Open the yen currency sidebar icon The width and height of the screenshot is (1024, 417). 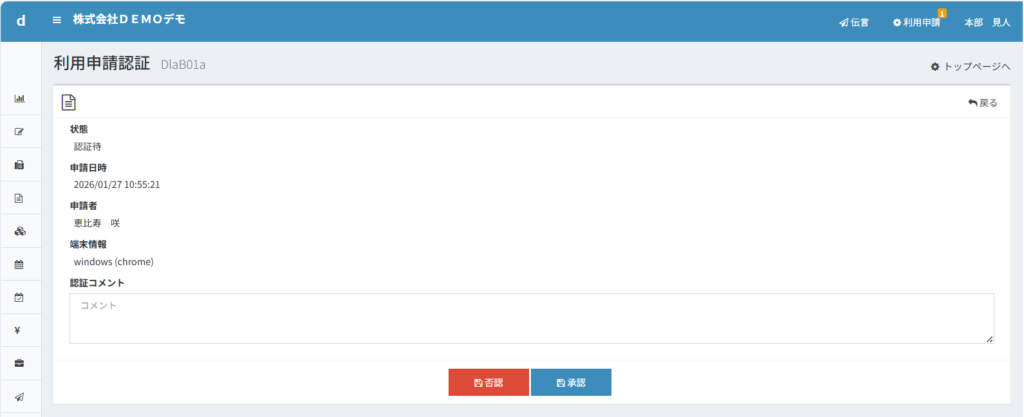(x=19, y=330)
